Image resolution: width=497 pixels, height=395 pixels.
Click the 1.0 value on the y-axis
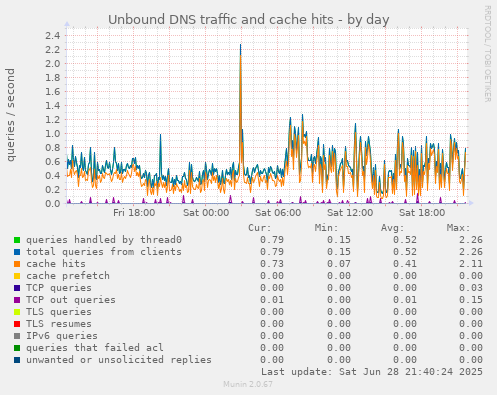[53, 134]
